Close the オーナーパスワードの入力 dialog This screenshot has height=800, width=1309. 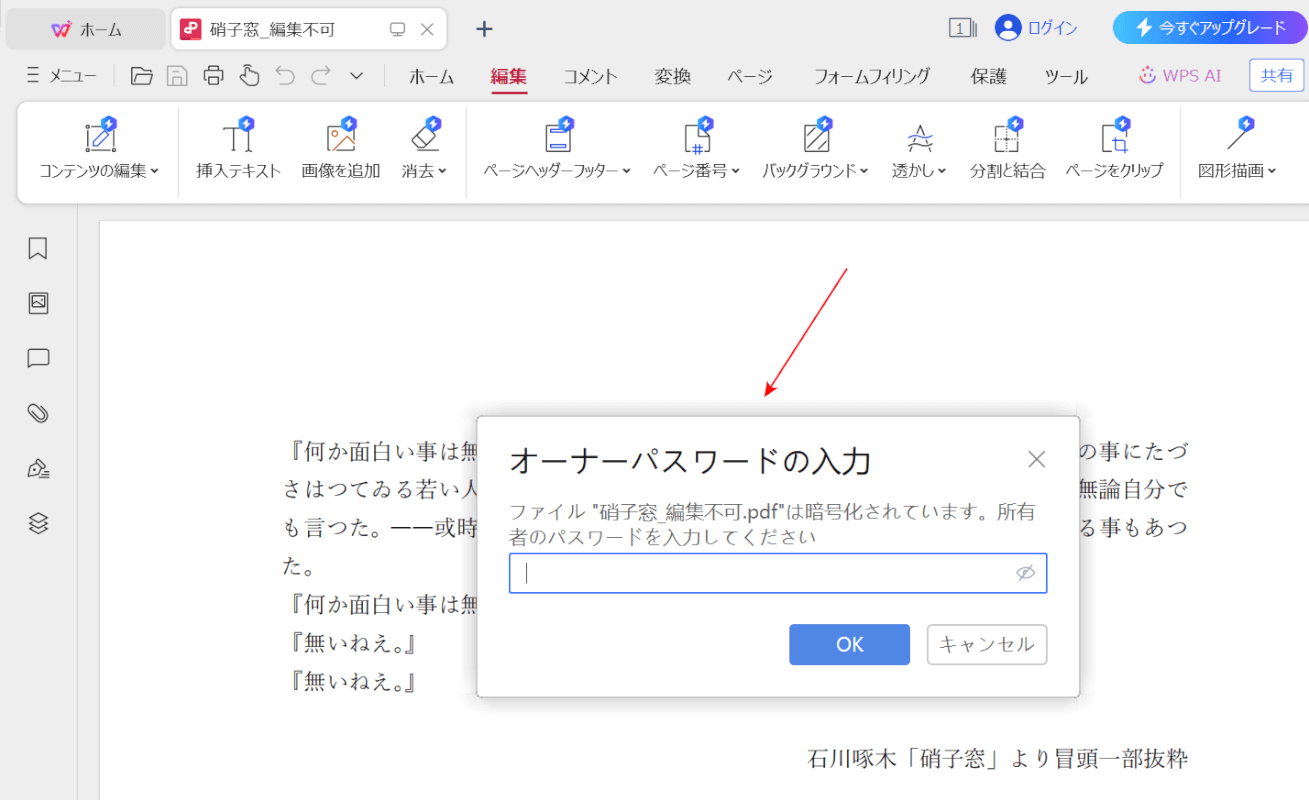(1036, 459)
